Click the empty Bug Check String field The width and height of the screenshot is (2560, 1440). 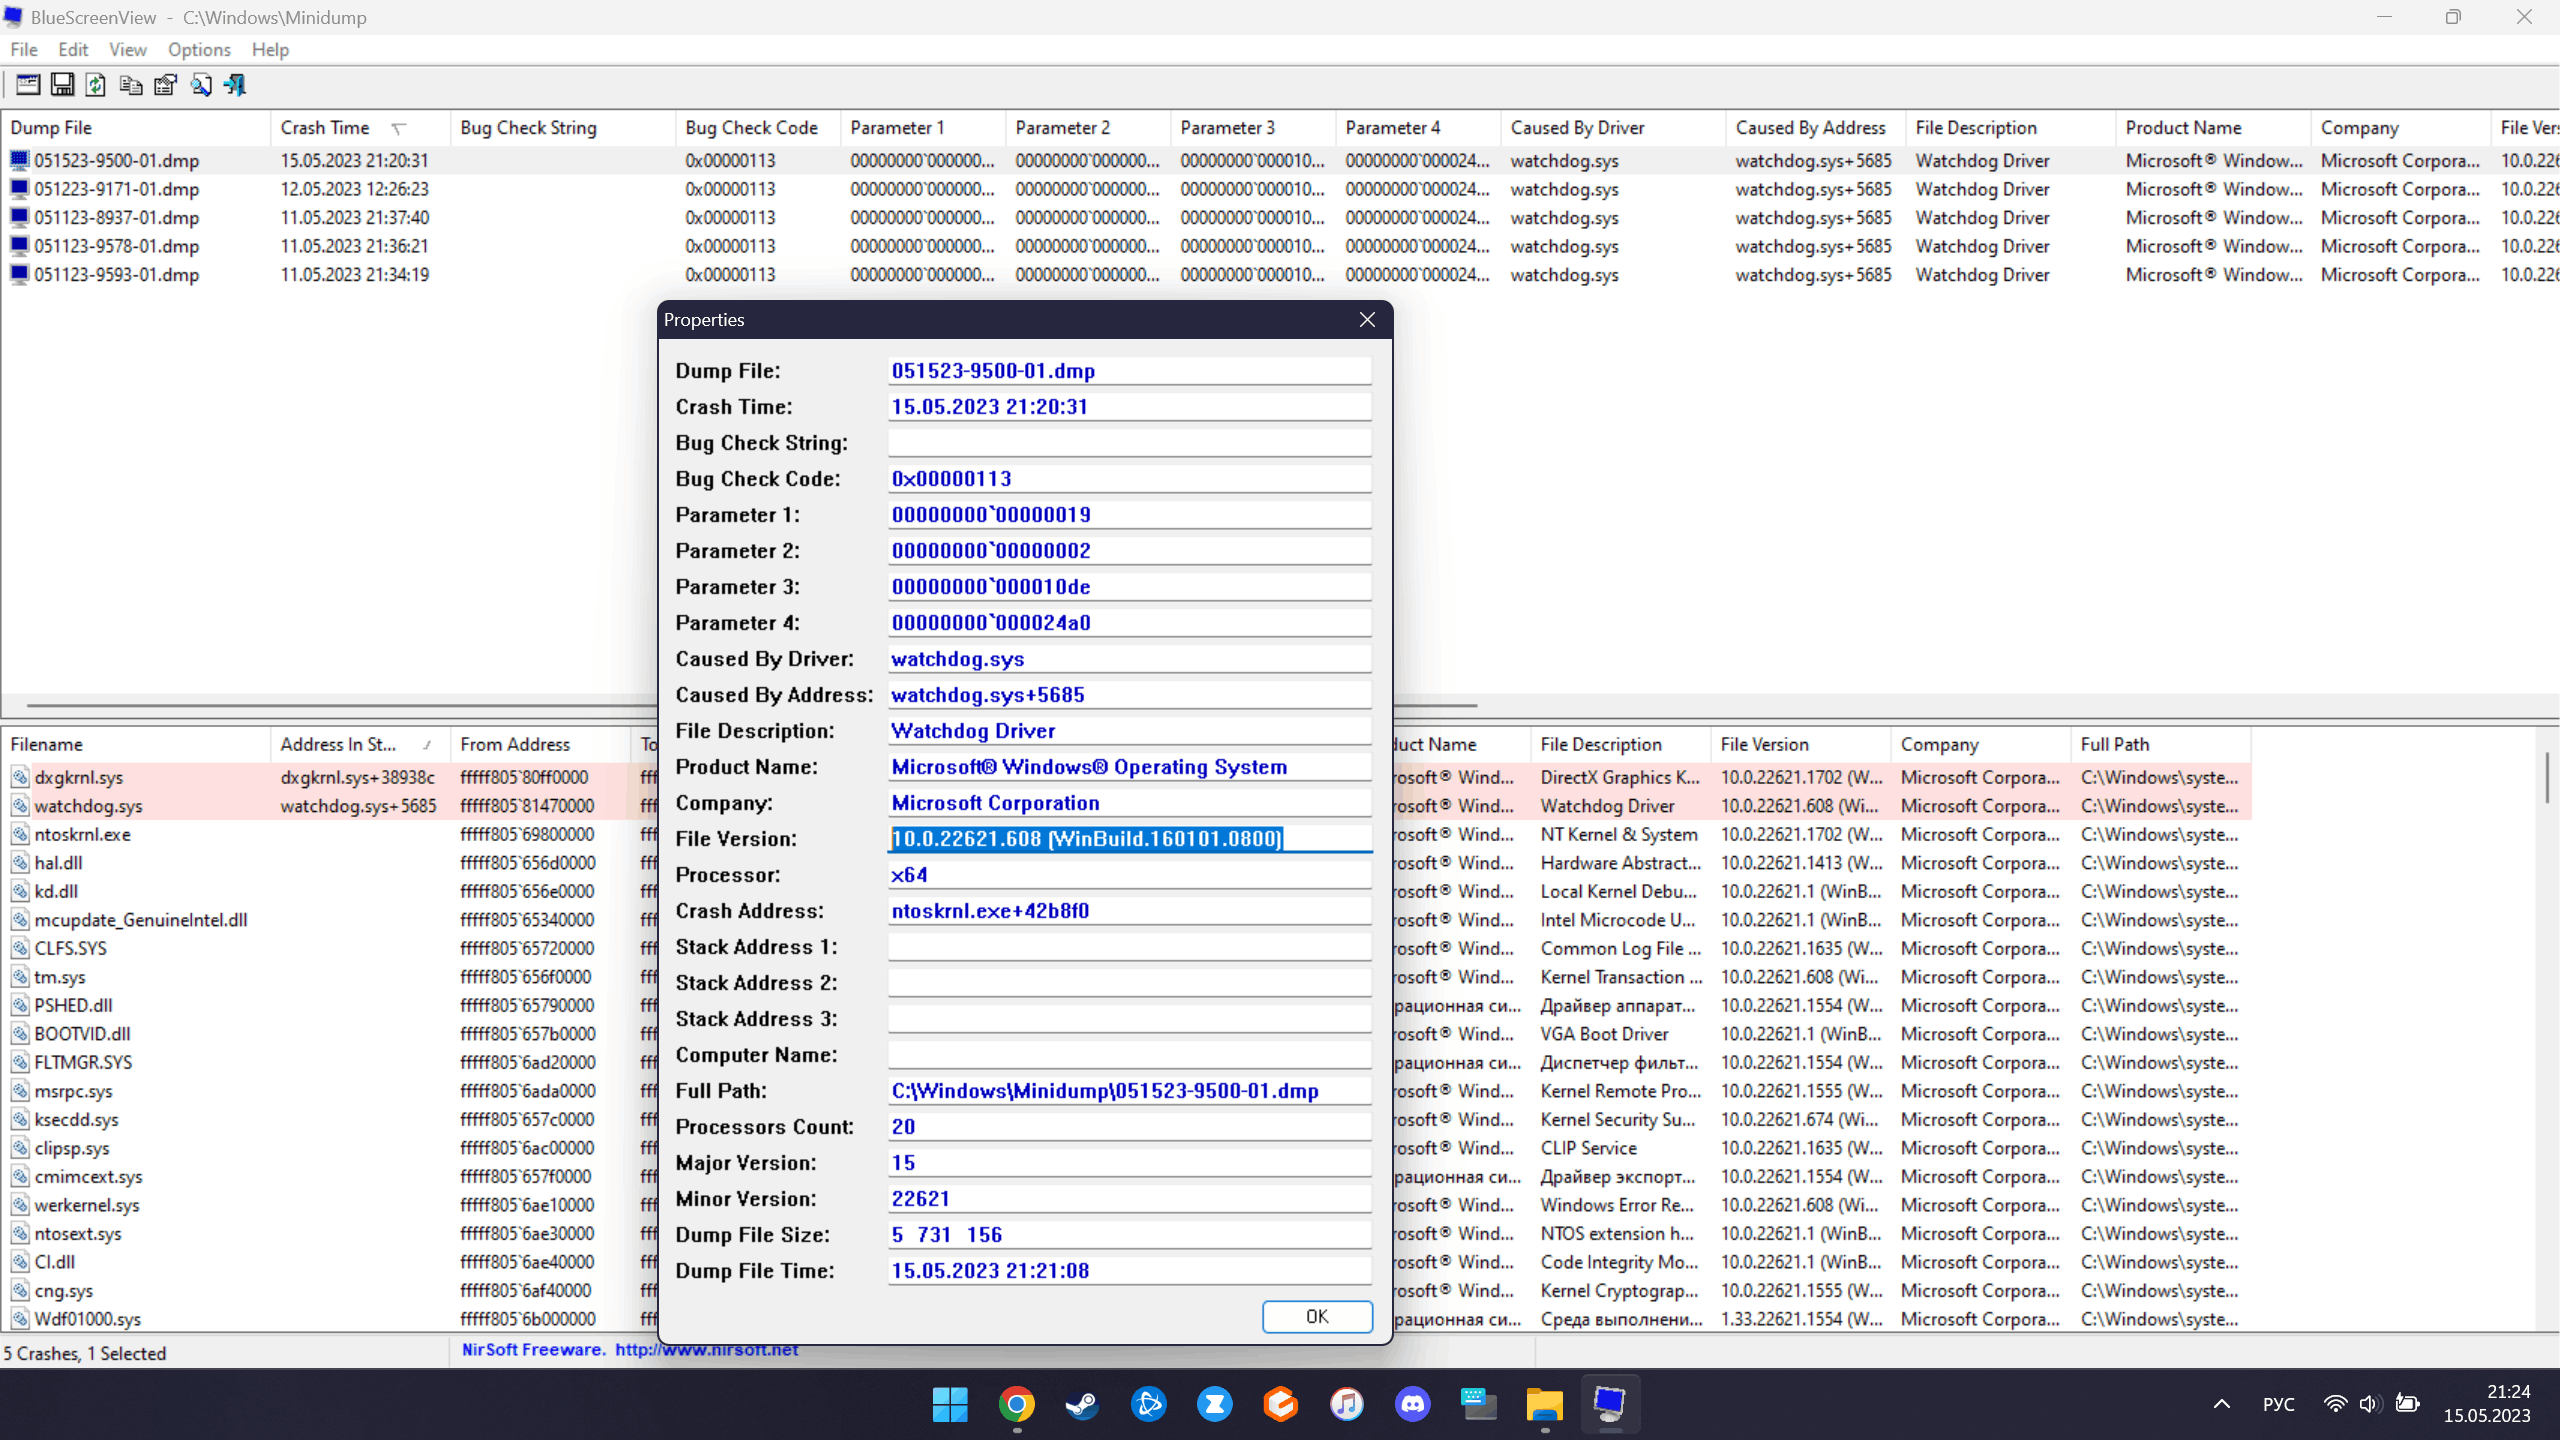coord(1130,443)
